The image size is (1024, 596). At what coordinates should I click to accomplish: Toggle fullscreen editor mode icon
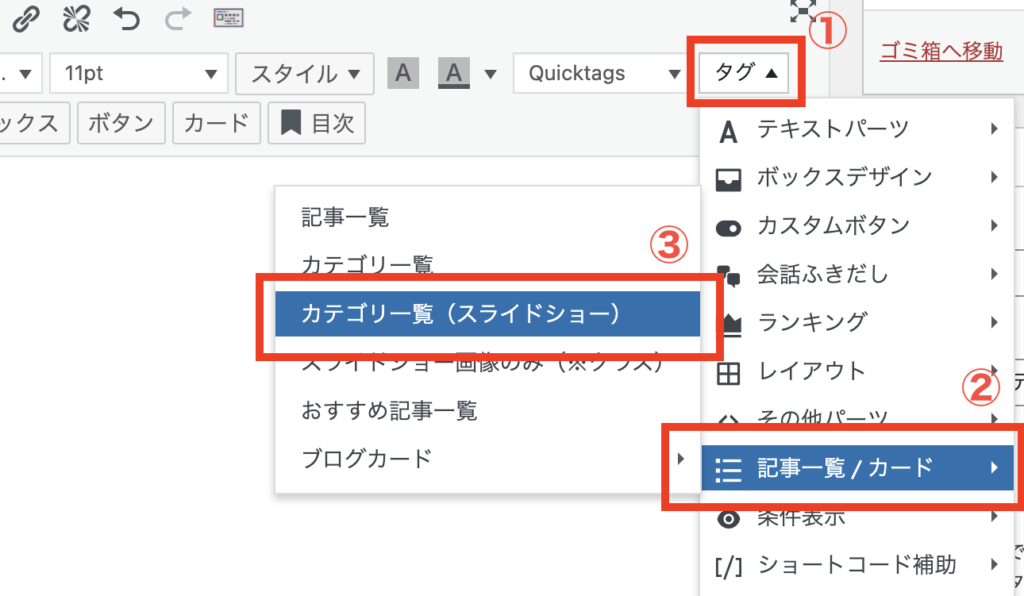click(803, 10)
